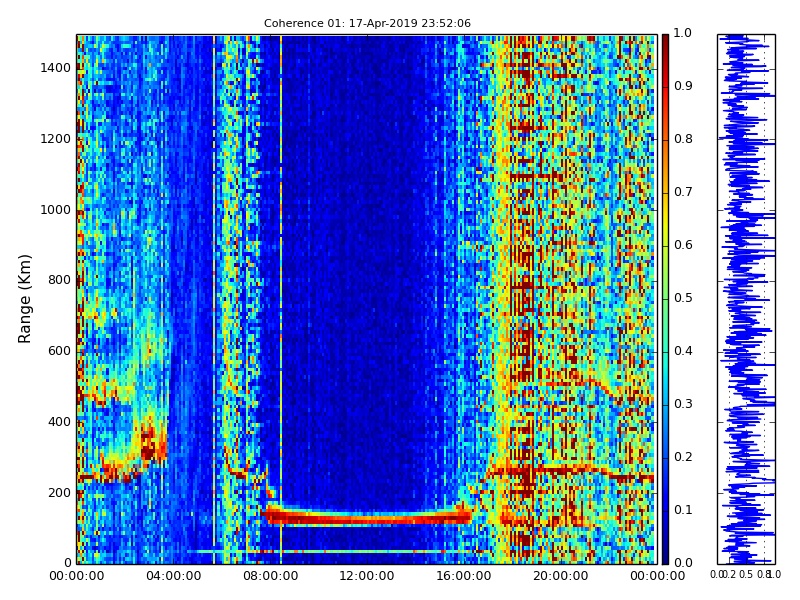Click the 16:00:00 time axis label

coord(464,576)
